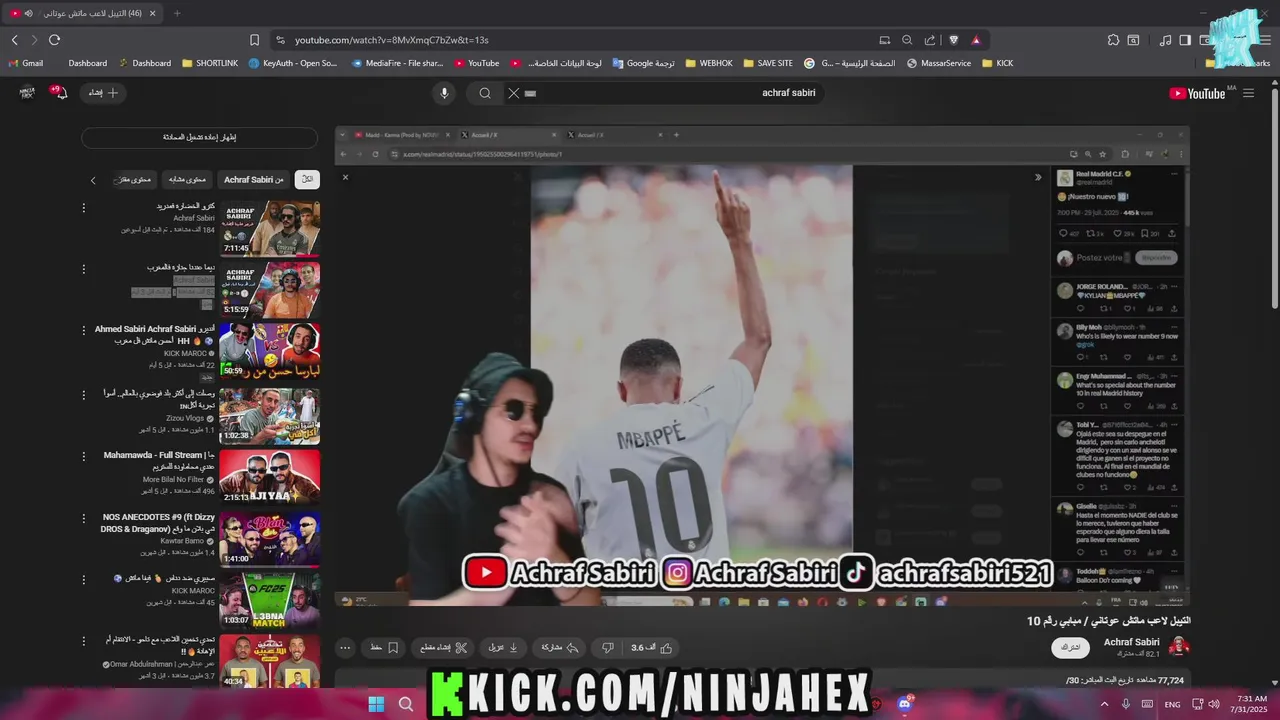1280x720 pixels.
Task: Select the 'All' filter chip
Action: [x=308, y=179]
